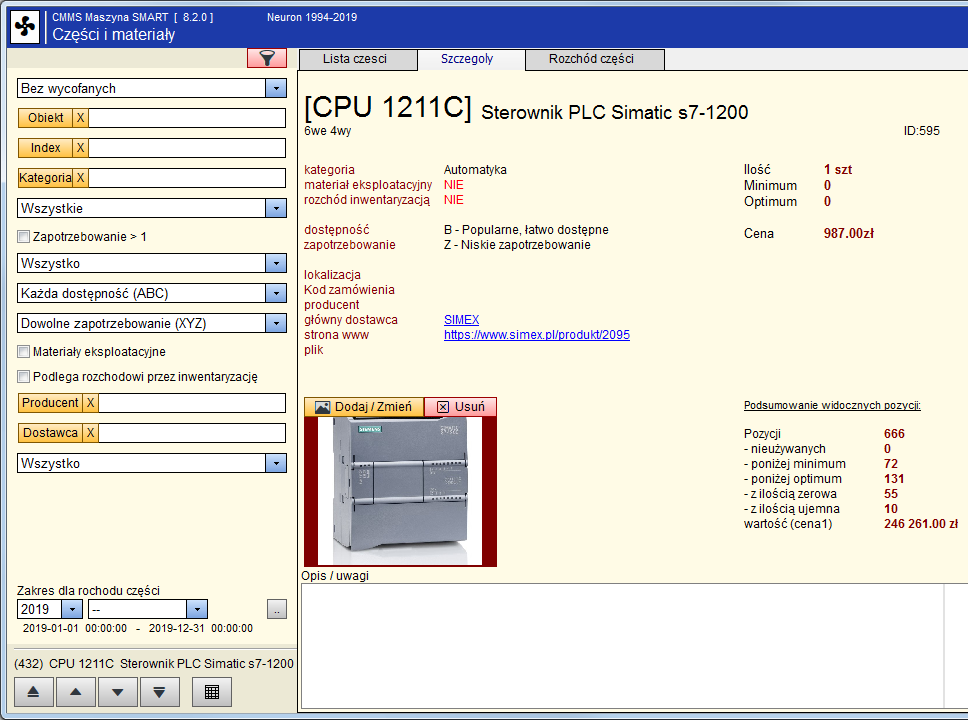Click the Kategoria filter text field

(x=187, y=178)
